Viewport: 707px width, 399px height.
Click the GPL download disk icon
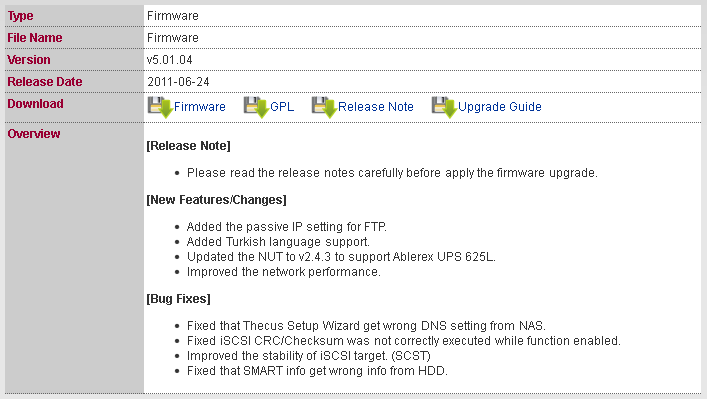tap(257, 107)
